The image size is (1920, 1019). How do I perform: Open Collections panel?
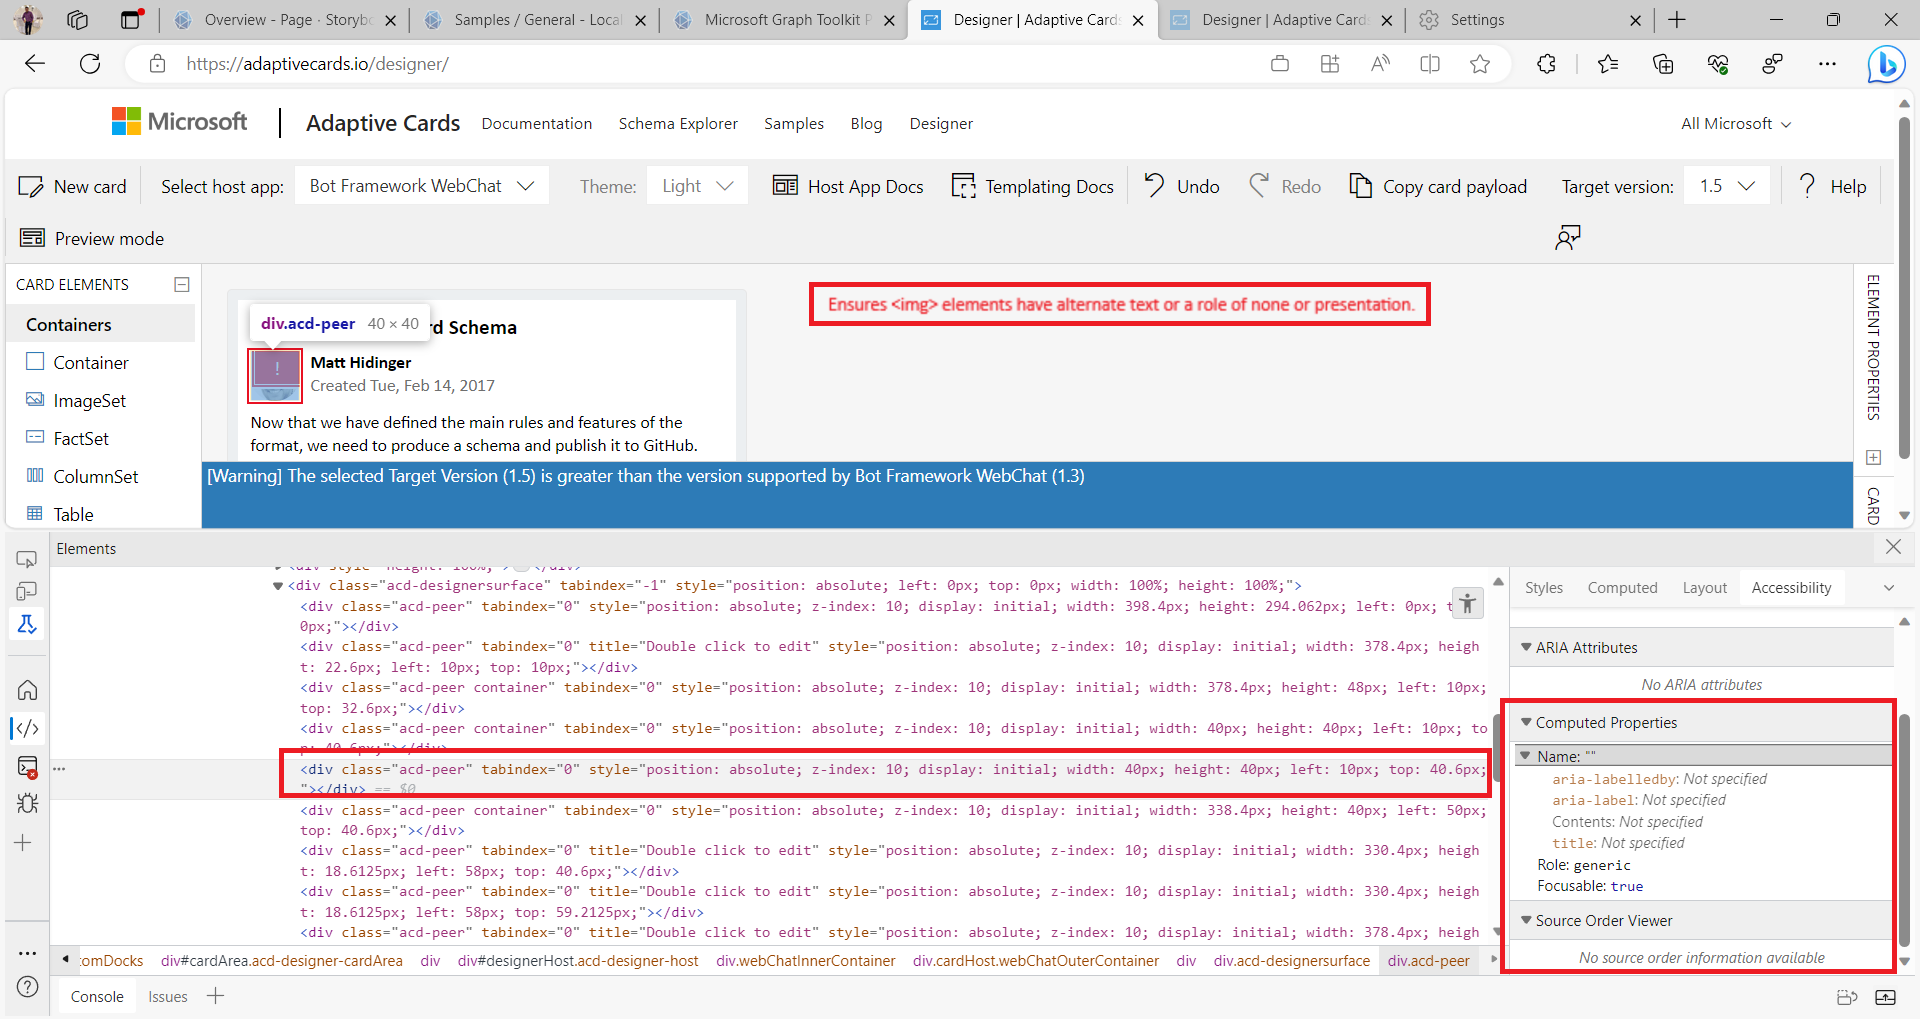[1663, 64]
